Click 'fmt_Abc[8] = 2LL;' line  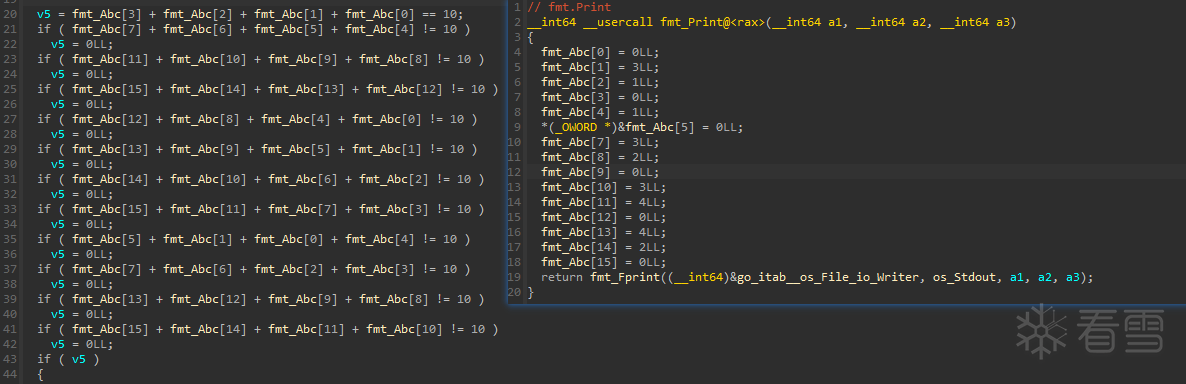600,157
